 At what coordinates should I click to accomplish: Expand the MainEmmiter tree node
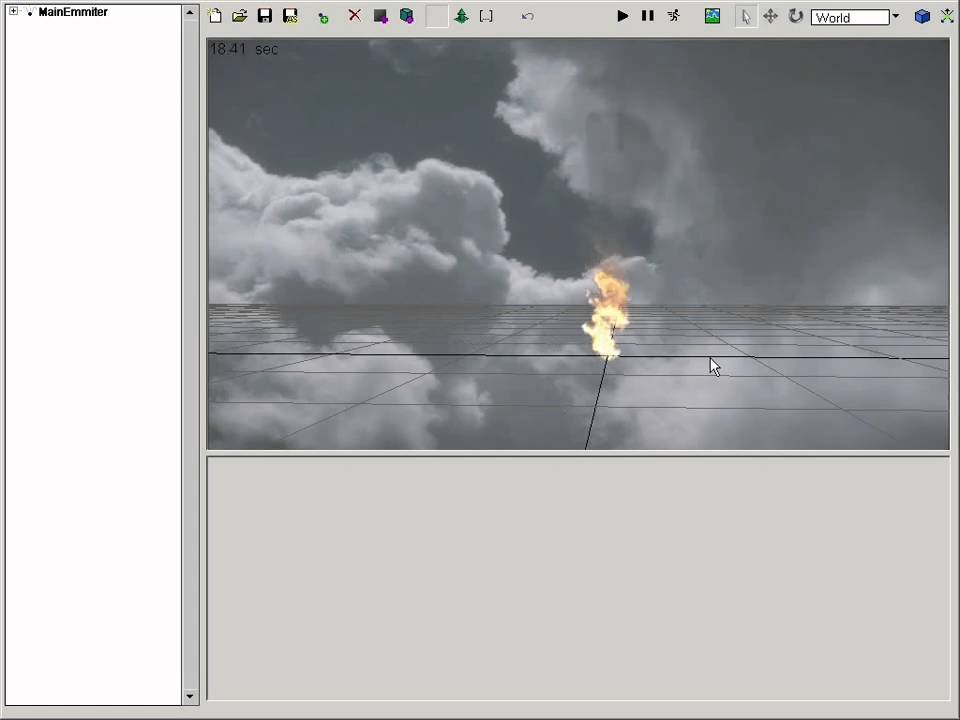(13, 11)
